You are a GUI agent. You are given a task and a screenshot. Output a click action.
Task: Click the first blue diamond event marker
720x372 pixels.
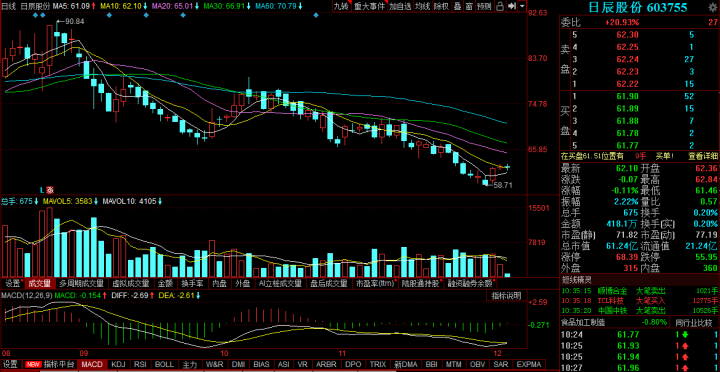click(35, 15)
